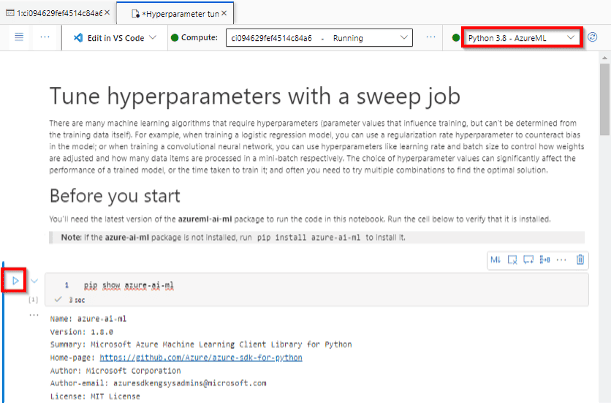612x404 pixels.
Task: Click the green compute status indicator
Action: [174, 37]
